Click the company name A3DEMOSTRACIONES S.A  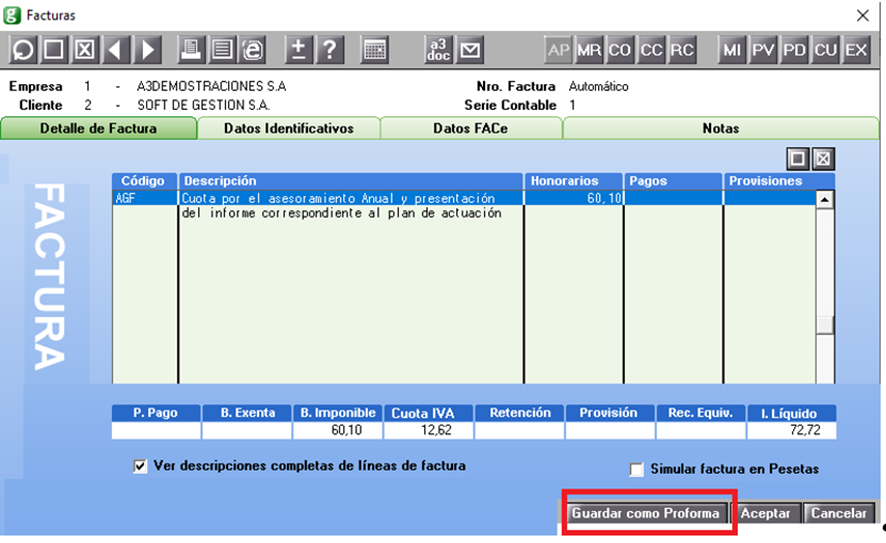click(211, 86)
